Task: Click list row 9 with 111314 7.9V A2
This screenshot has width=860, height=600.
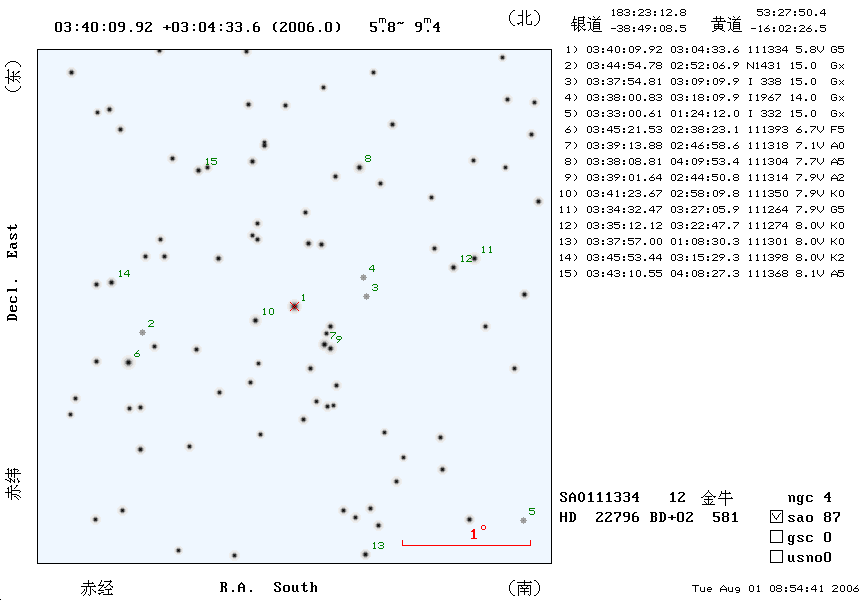Action: 703,177
